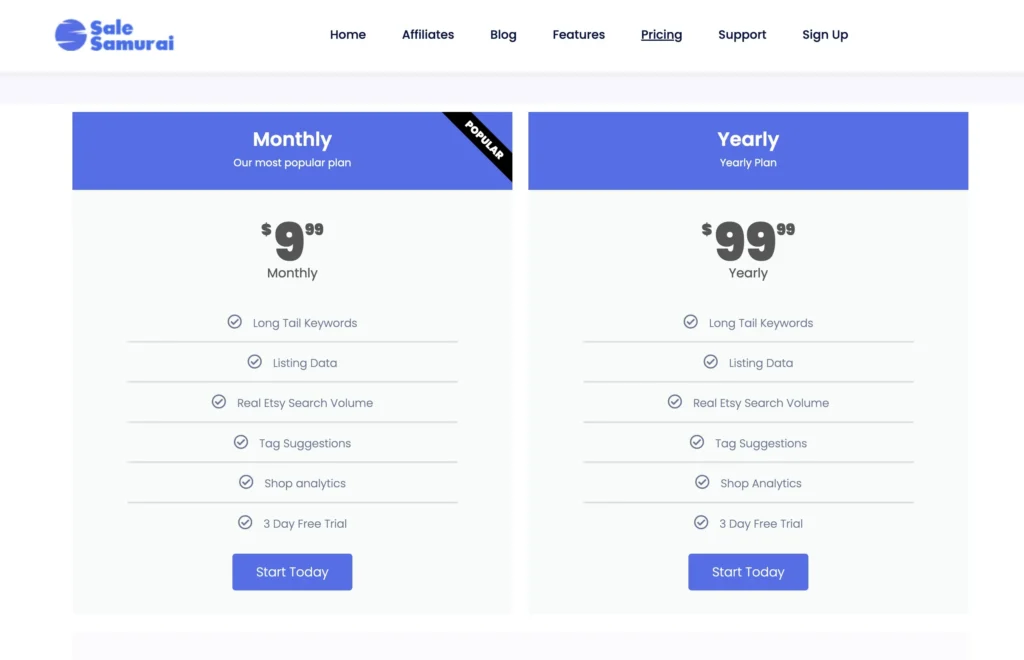Image resolution: width=1024 pixels, height=660 pixels.
Task: Select Features in the top navigation
Action: (578, 35)
